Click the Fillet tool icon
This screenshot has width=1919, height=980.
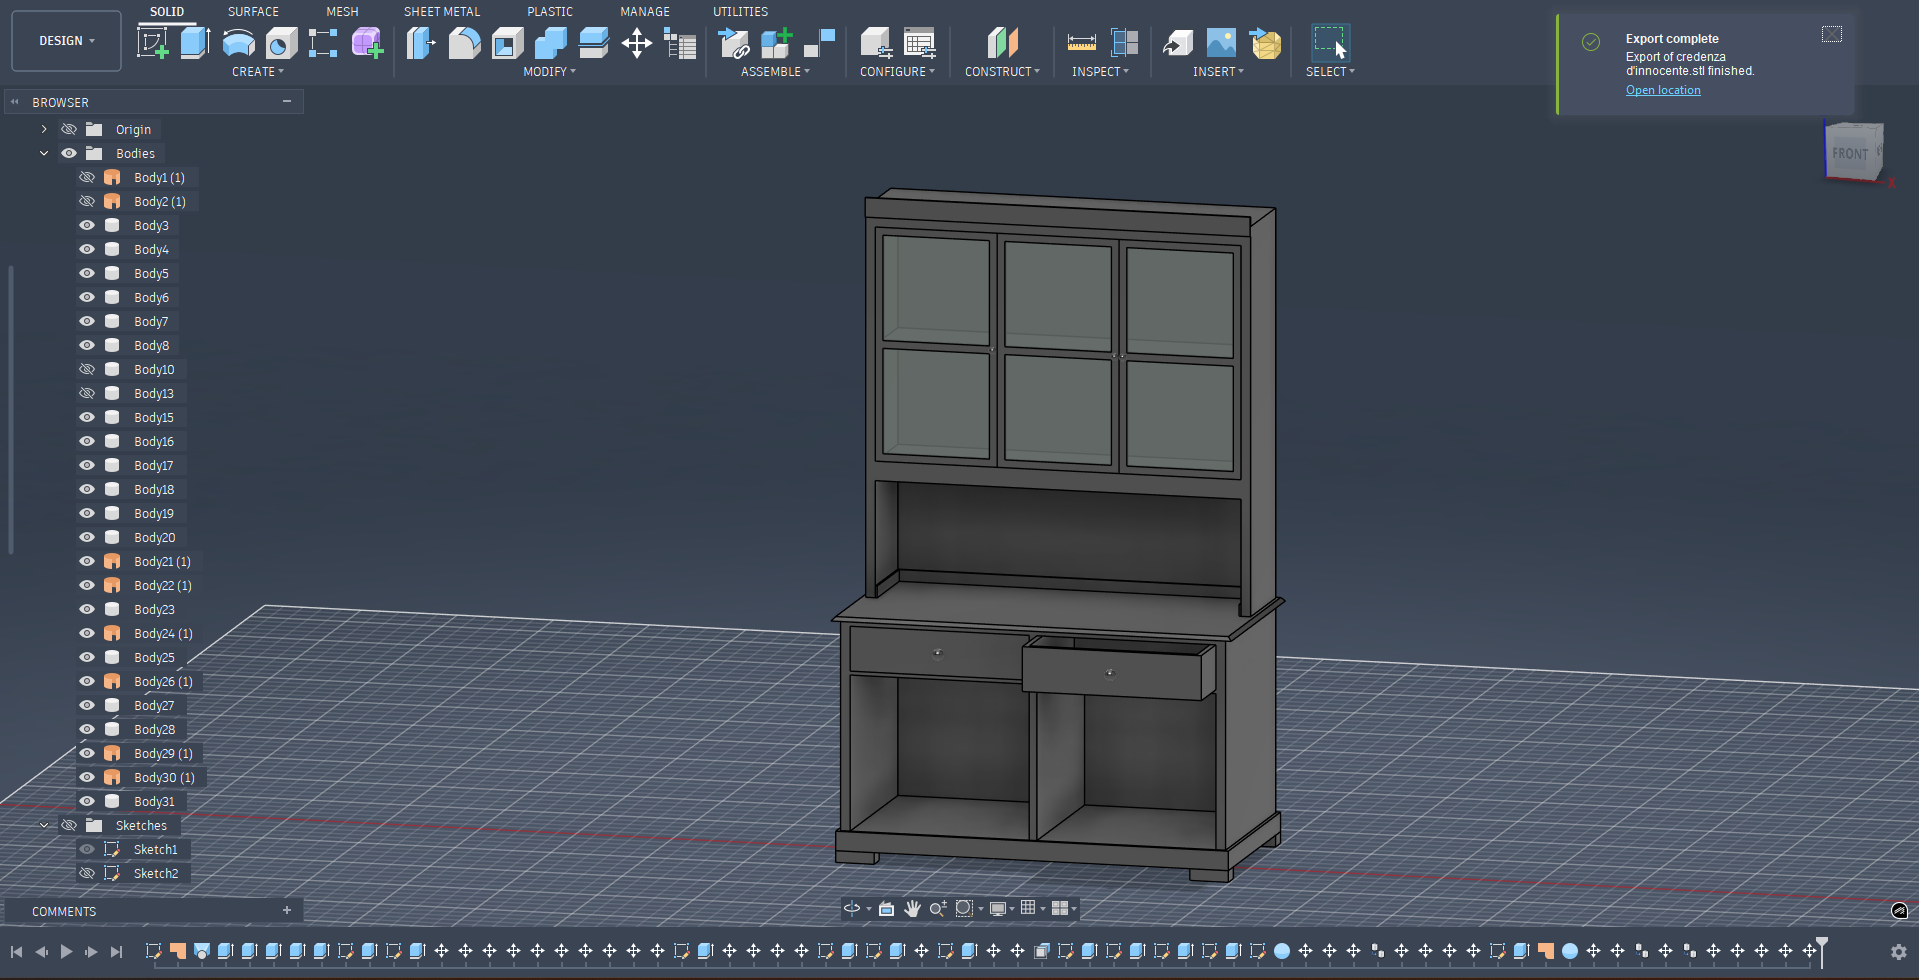[464, 43]
